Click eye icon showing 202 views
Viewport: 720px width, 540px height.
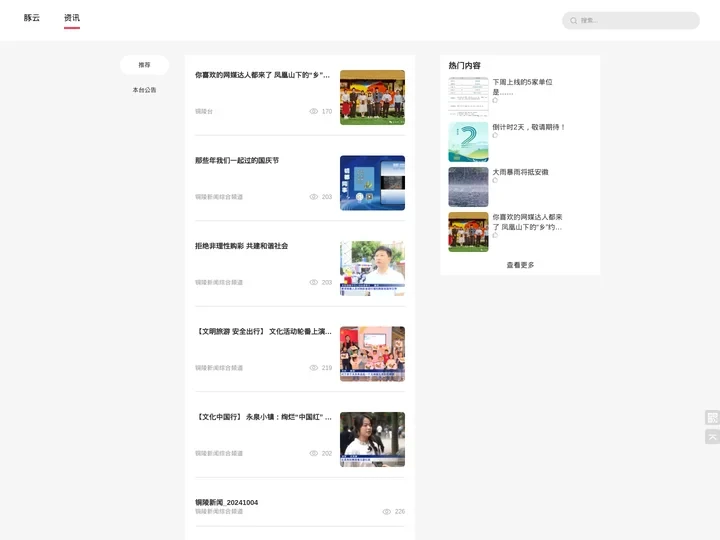[x=314, y=453]
